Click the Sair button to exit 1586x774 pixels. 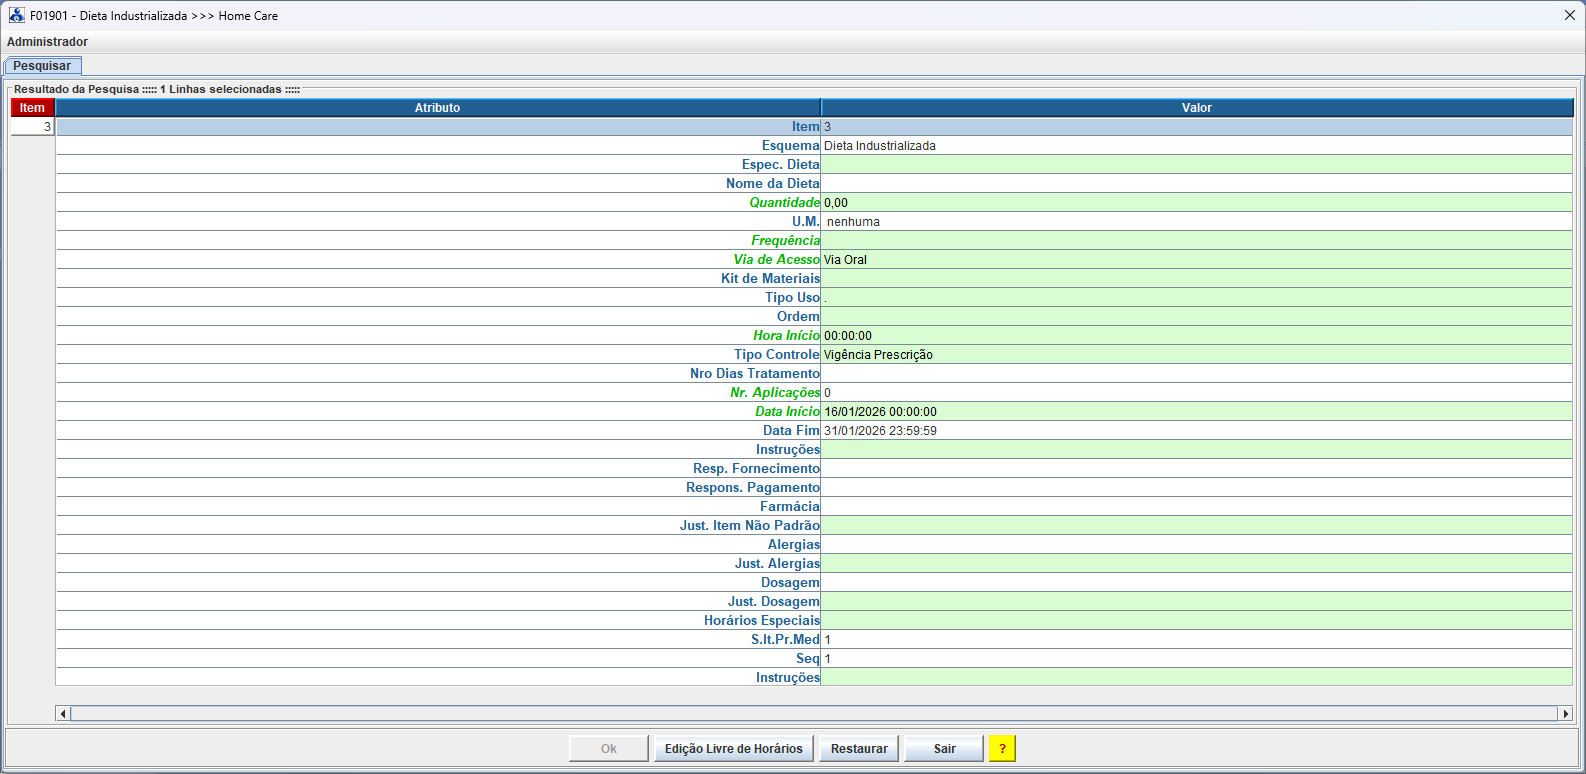[x=944, y=748]
